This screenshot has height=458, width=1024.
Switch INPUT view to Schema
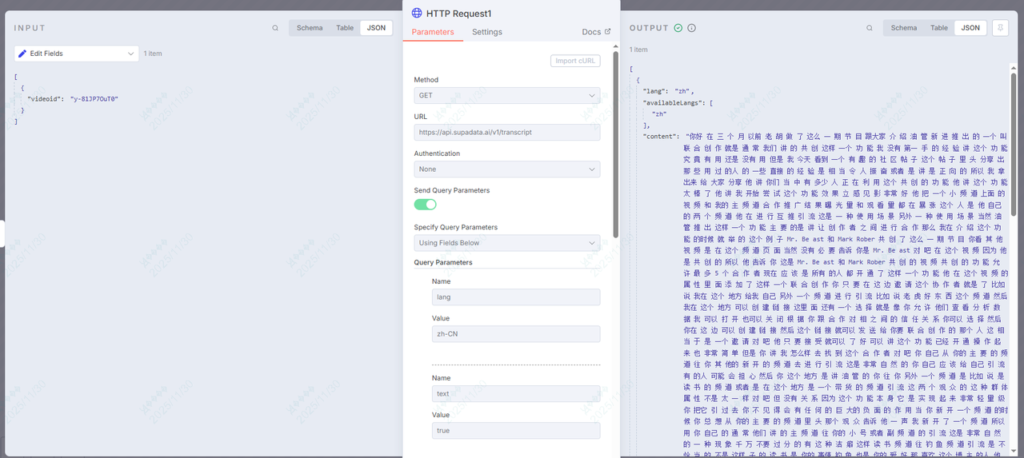pyautogui.click(x=309, y=28)
